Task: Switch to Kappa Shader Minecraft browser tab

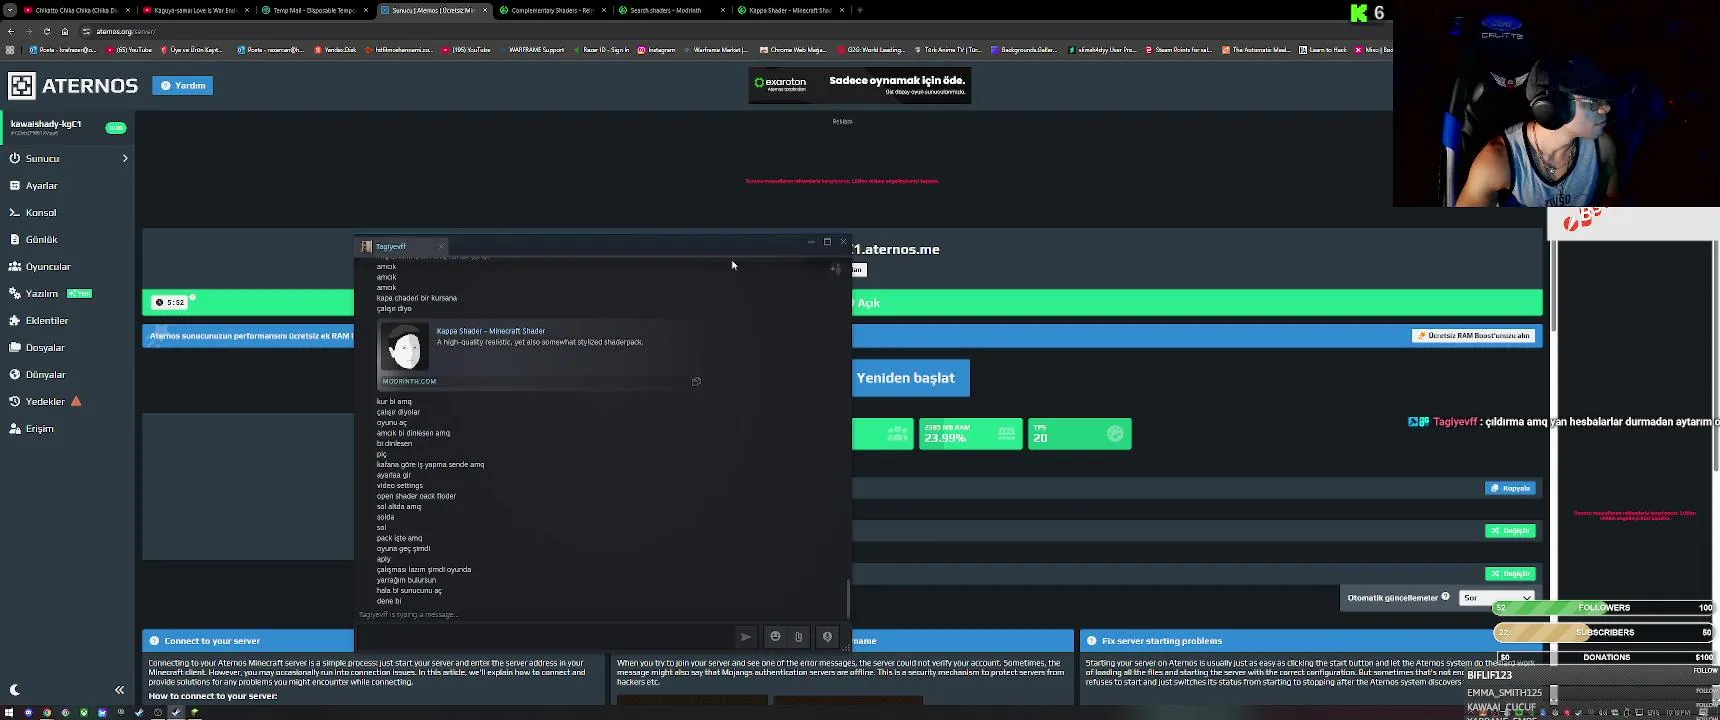Action: (789, 10)
